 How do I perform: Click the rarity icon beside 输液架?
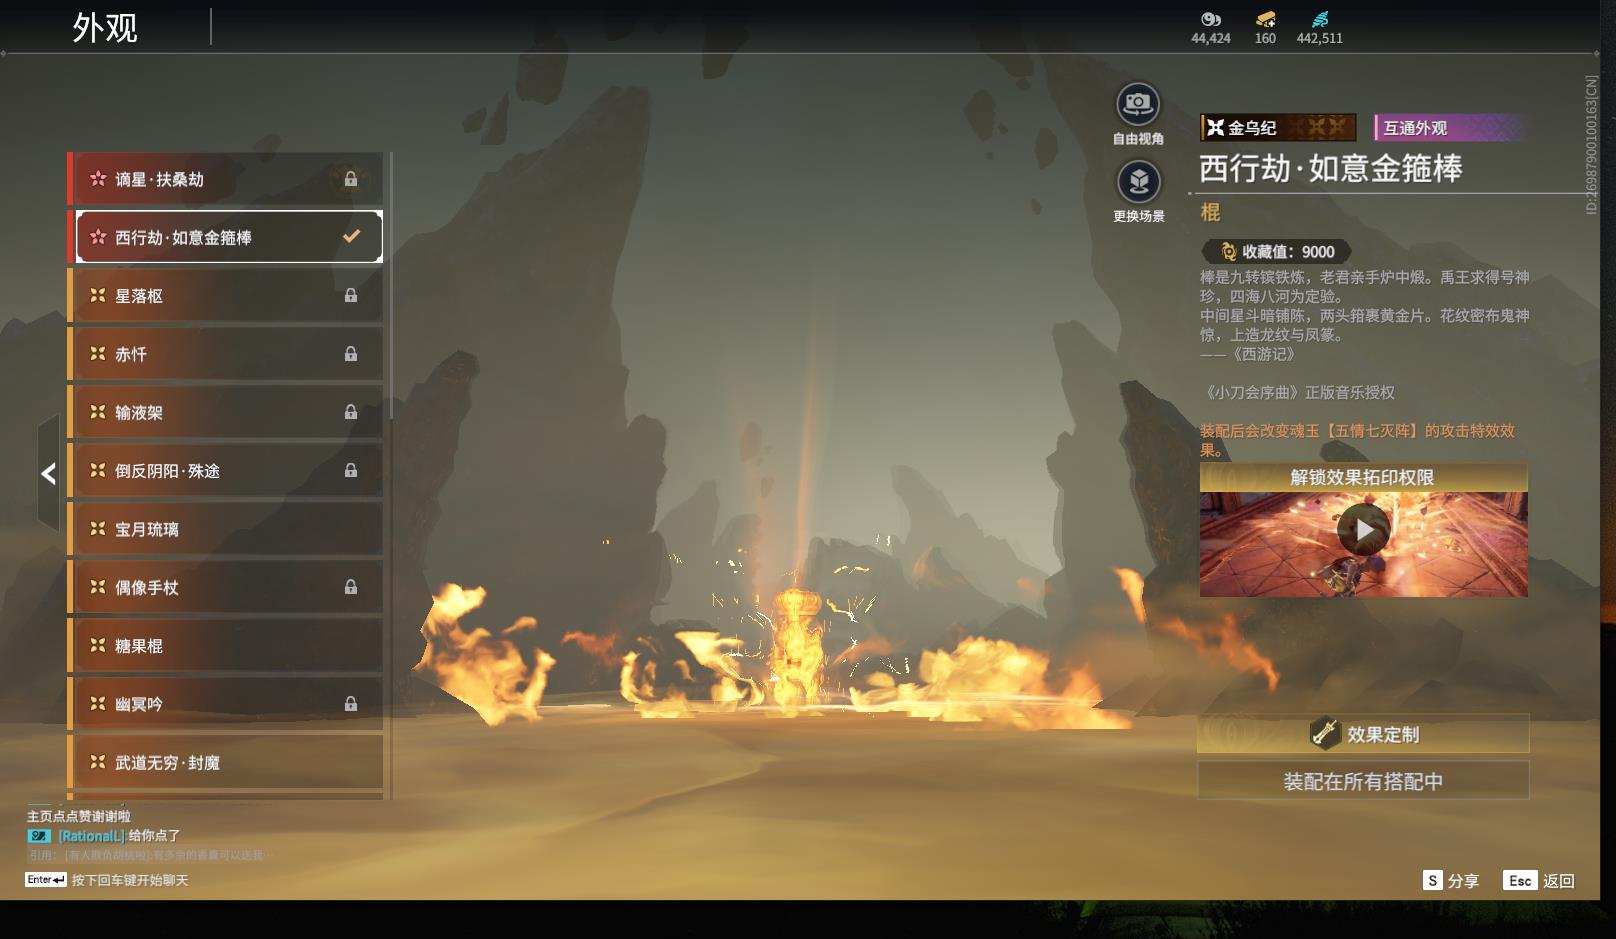pos(98,412)
